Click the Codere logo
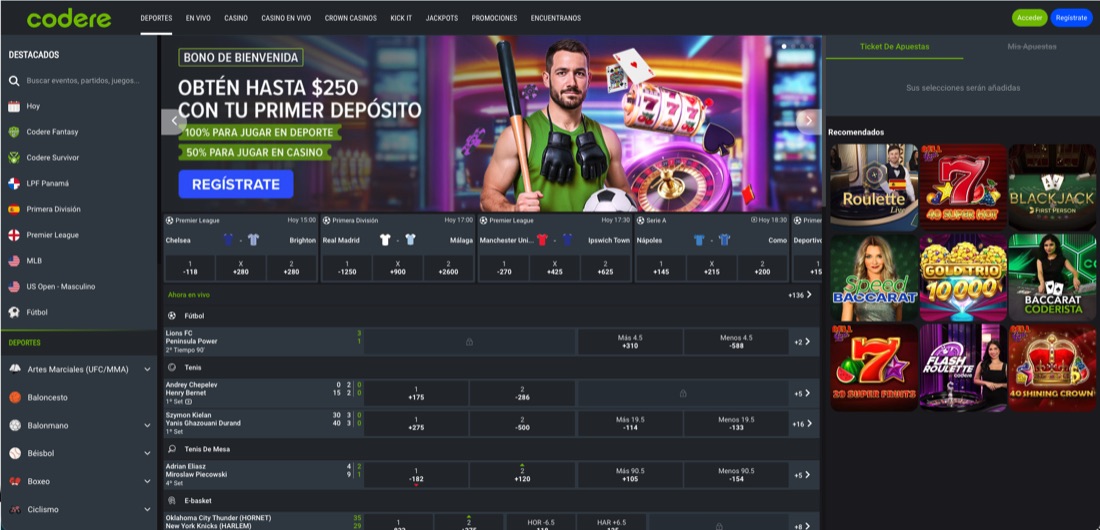This screenshot has height=530, width=1100. (x=69, y=18)
